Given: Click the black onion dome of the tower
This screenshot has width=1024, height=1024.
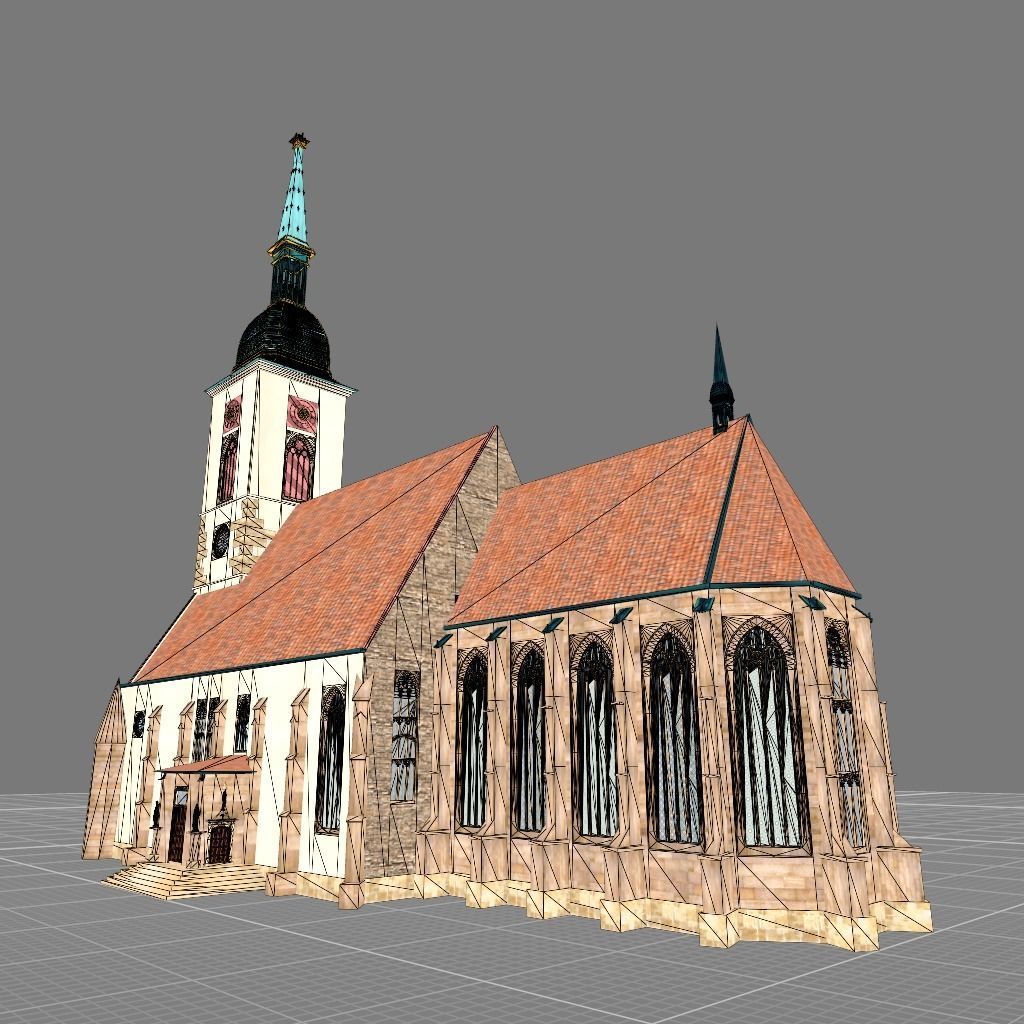Looking at the screenshot, I should 283,340.
